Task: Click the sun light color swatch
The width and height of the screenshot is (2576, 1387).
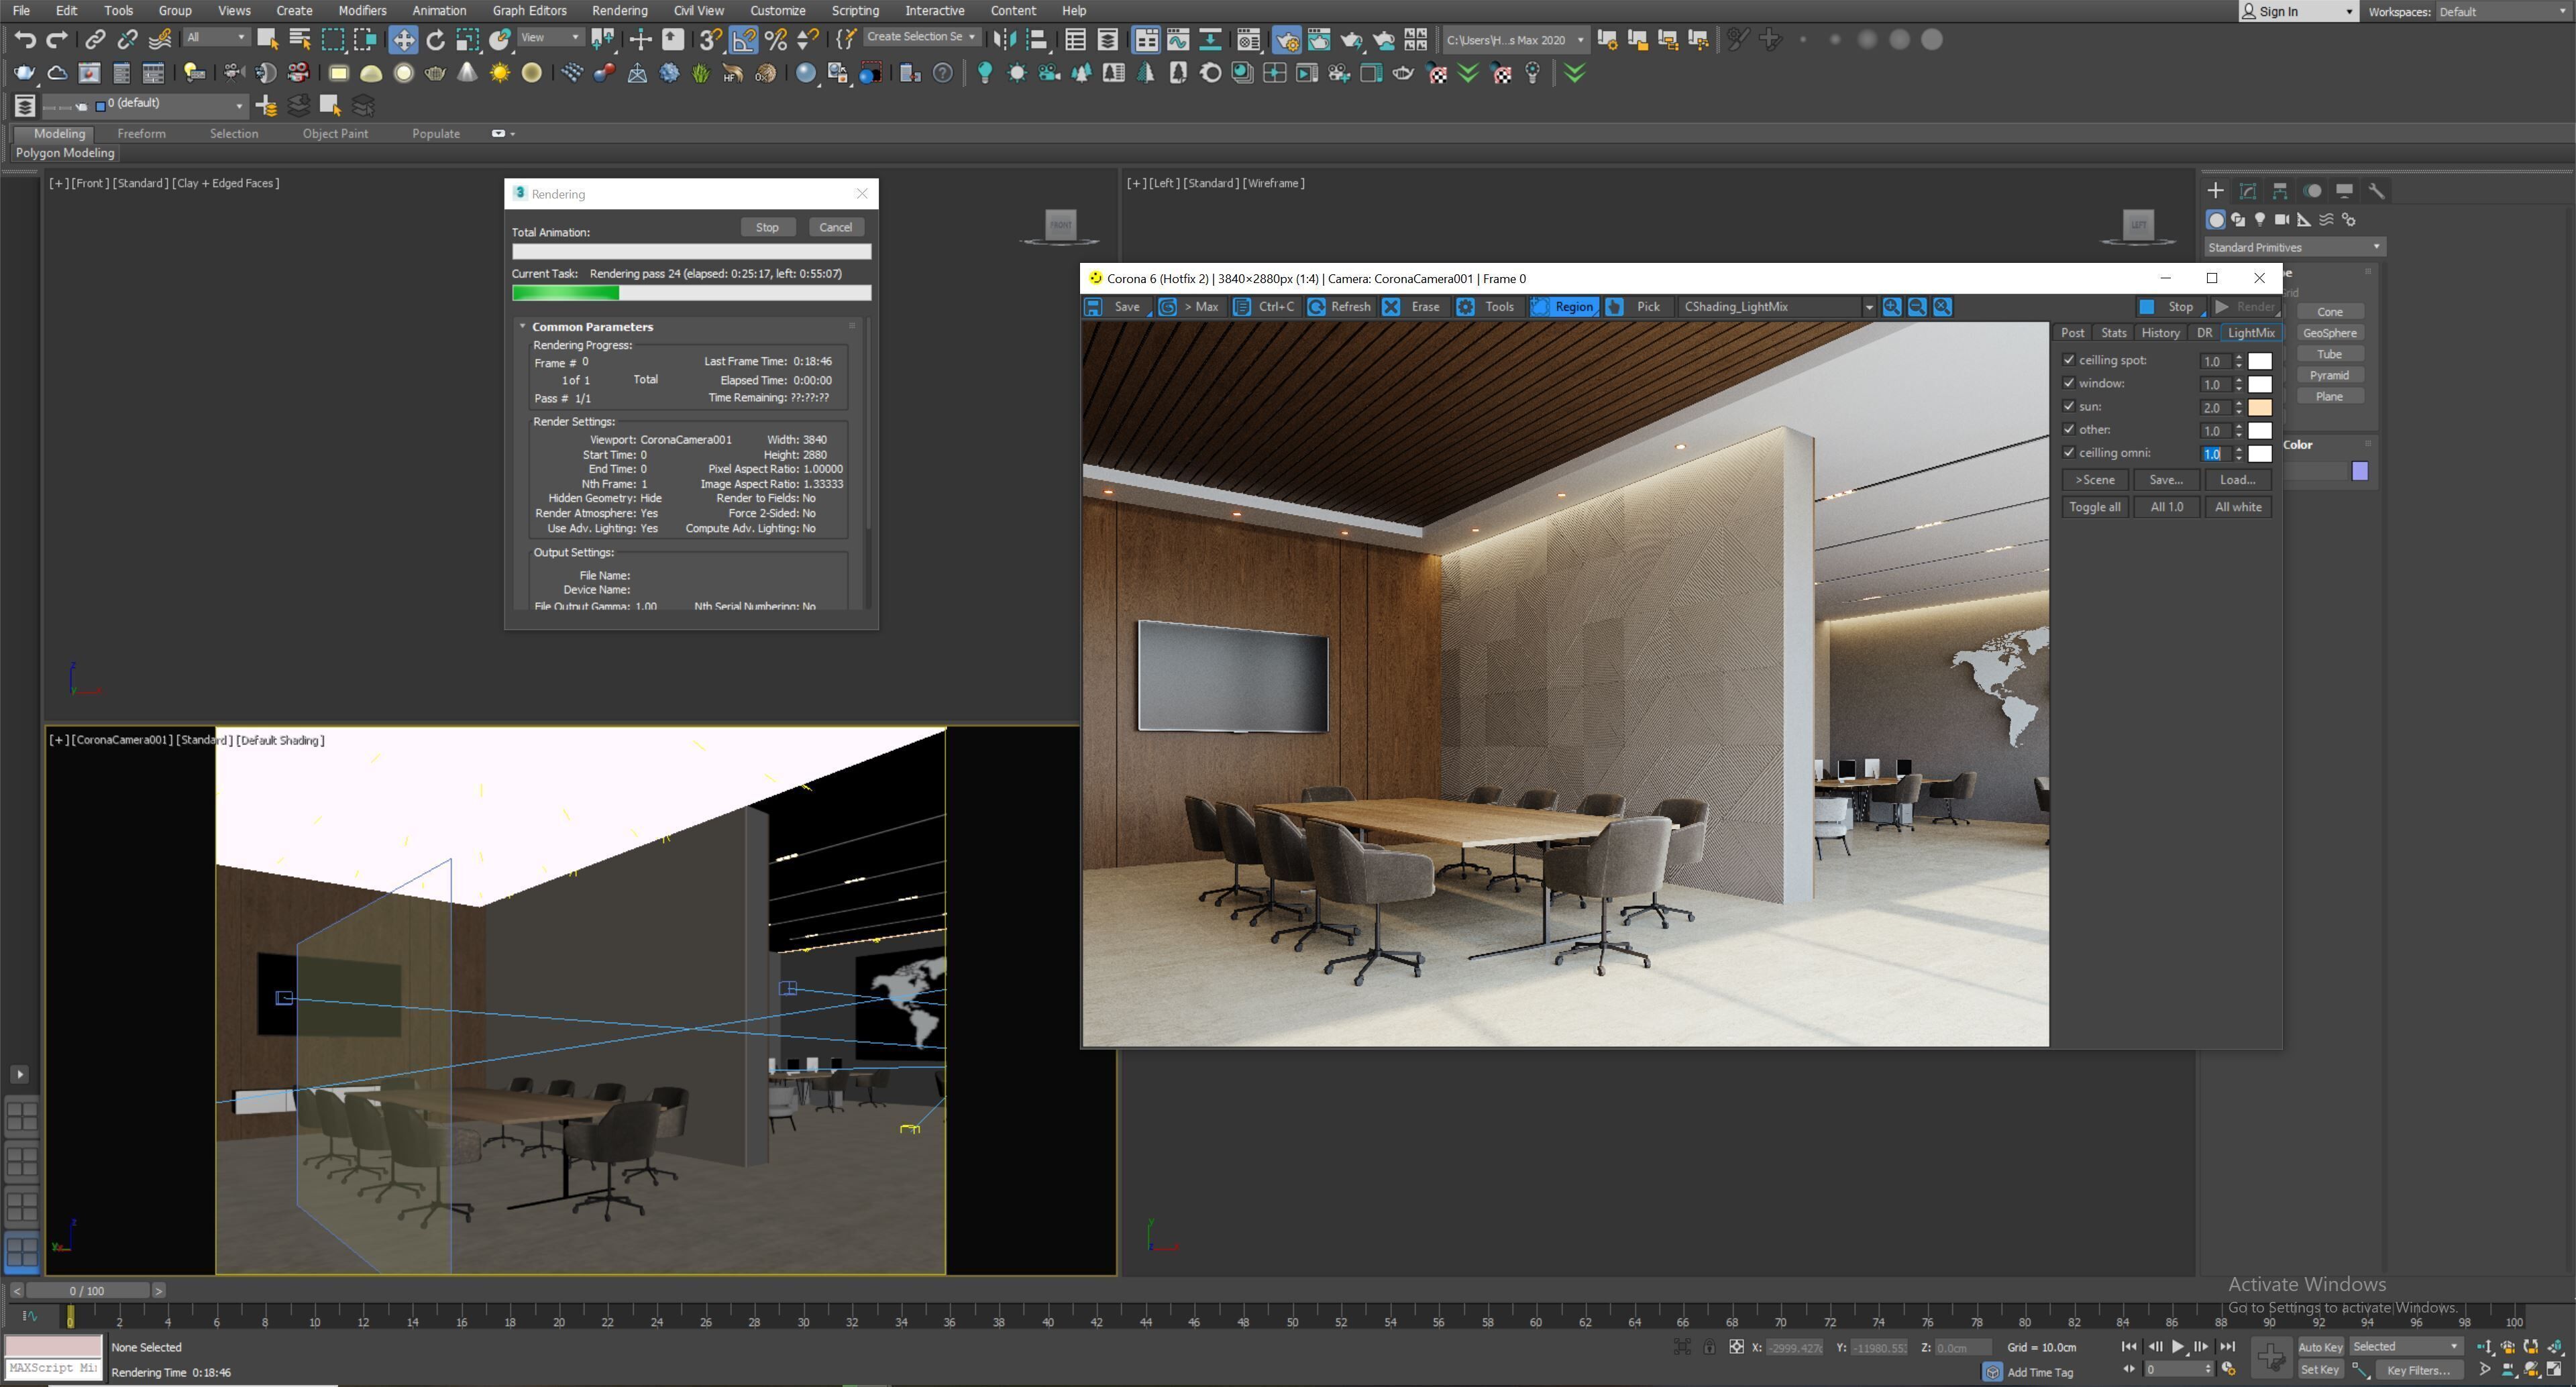Action: [2260, 407]
